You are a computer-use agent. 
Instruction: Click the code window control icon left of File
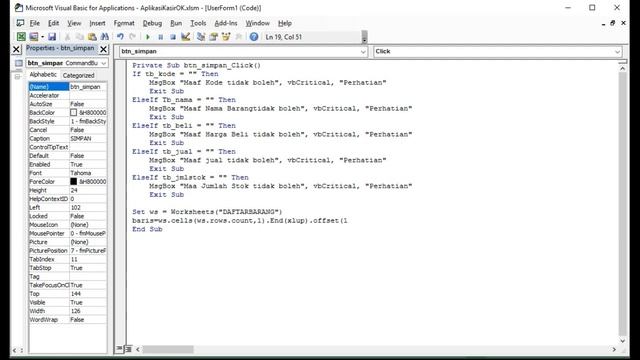(20, 23)
